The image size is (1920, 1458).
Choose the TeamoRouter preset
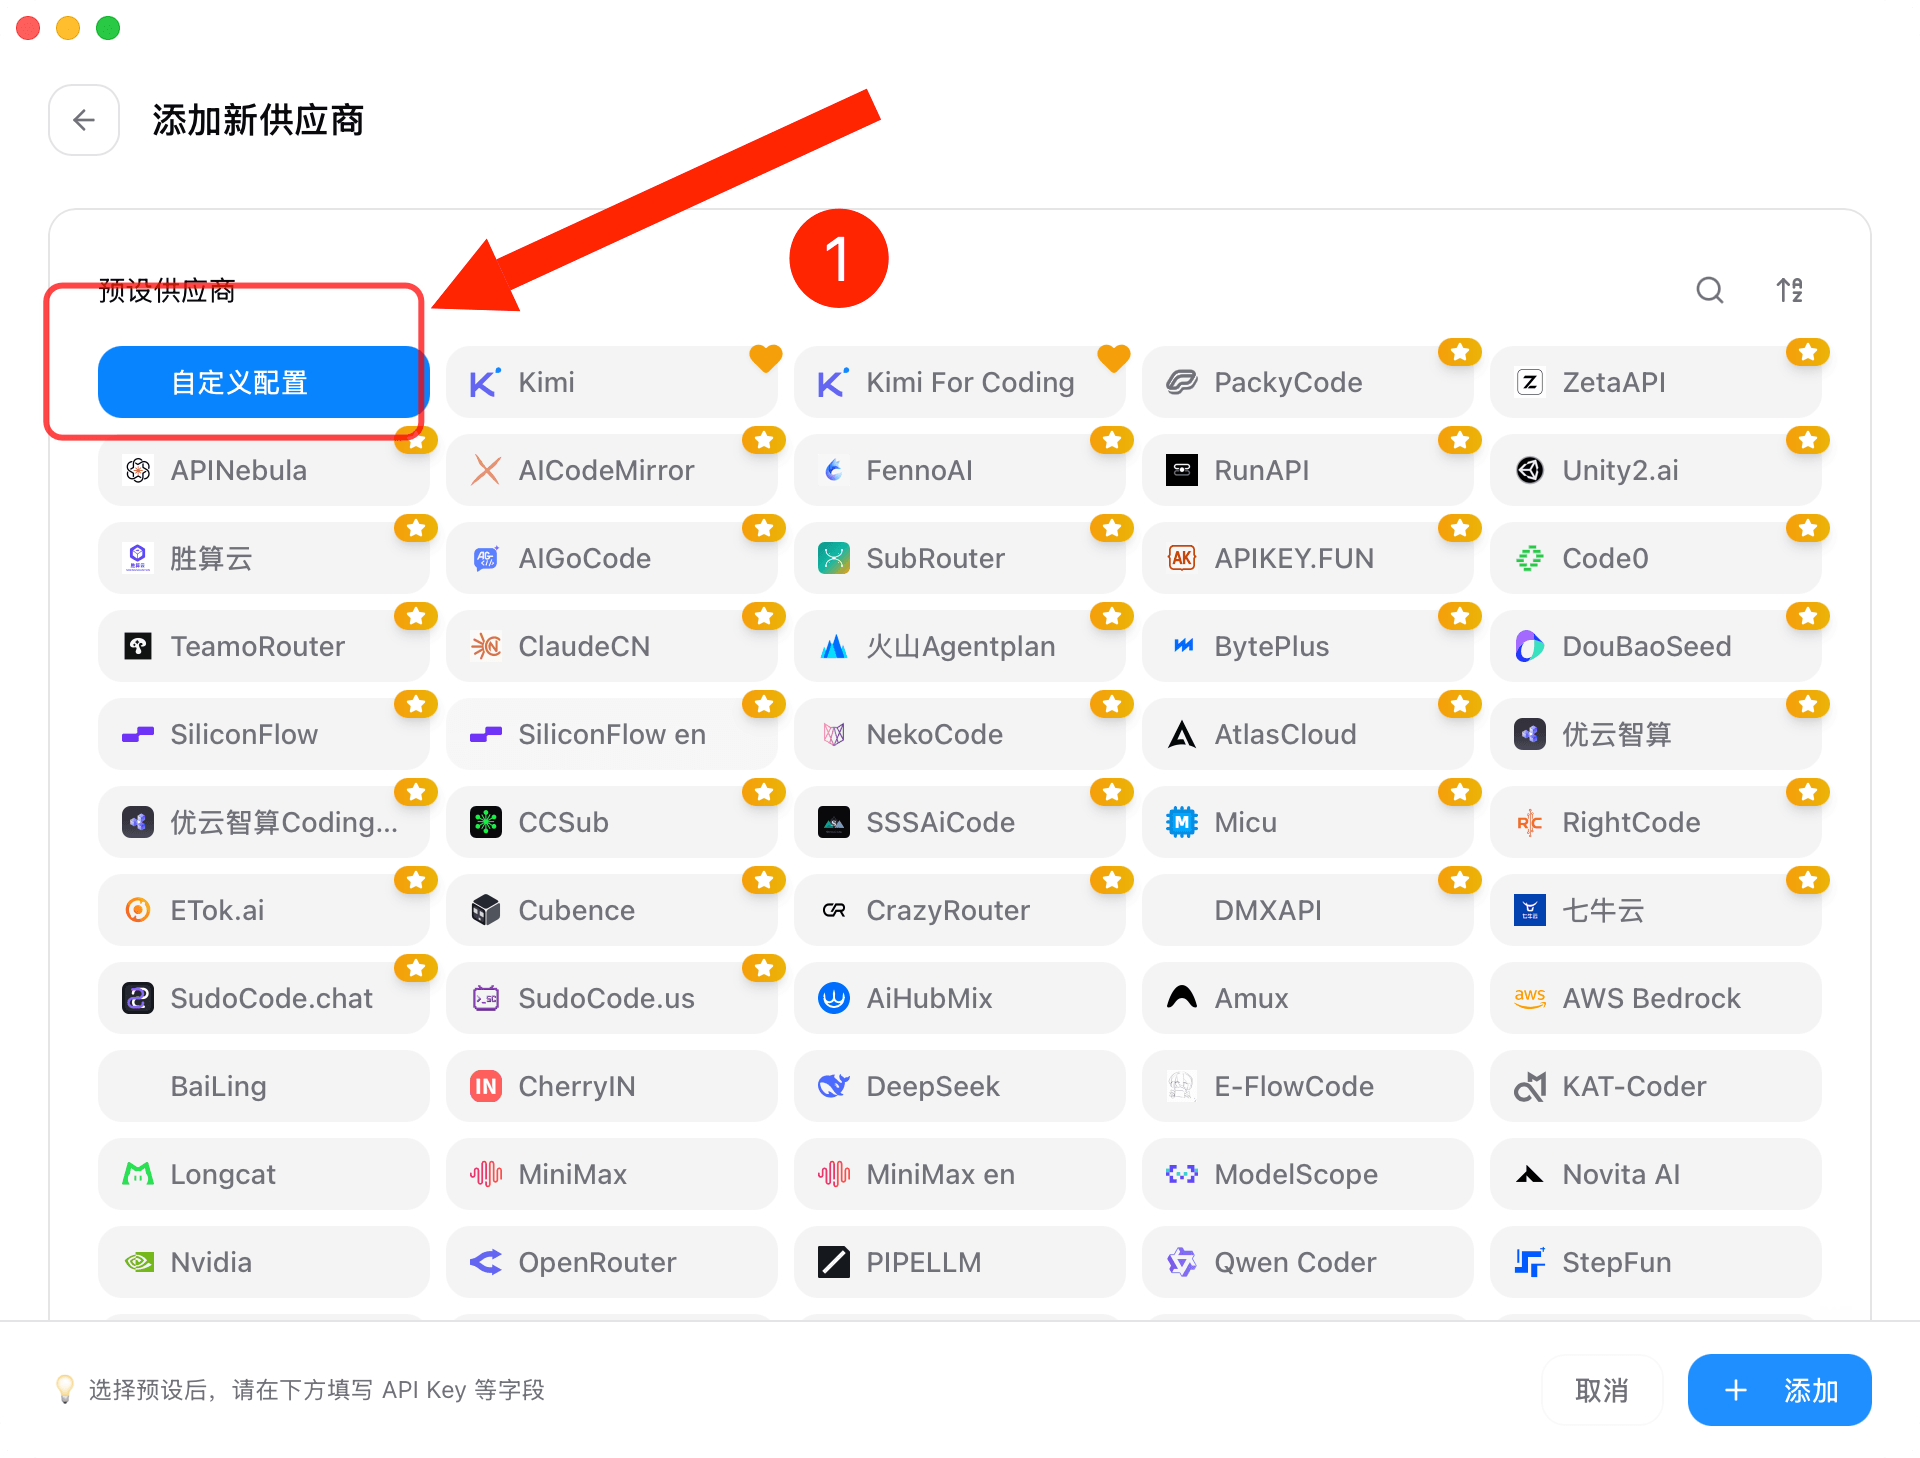pos(264,646)
